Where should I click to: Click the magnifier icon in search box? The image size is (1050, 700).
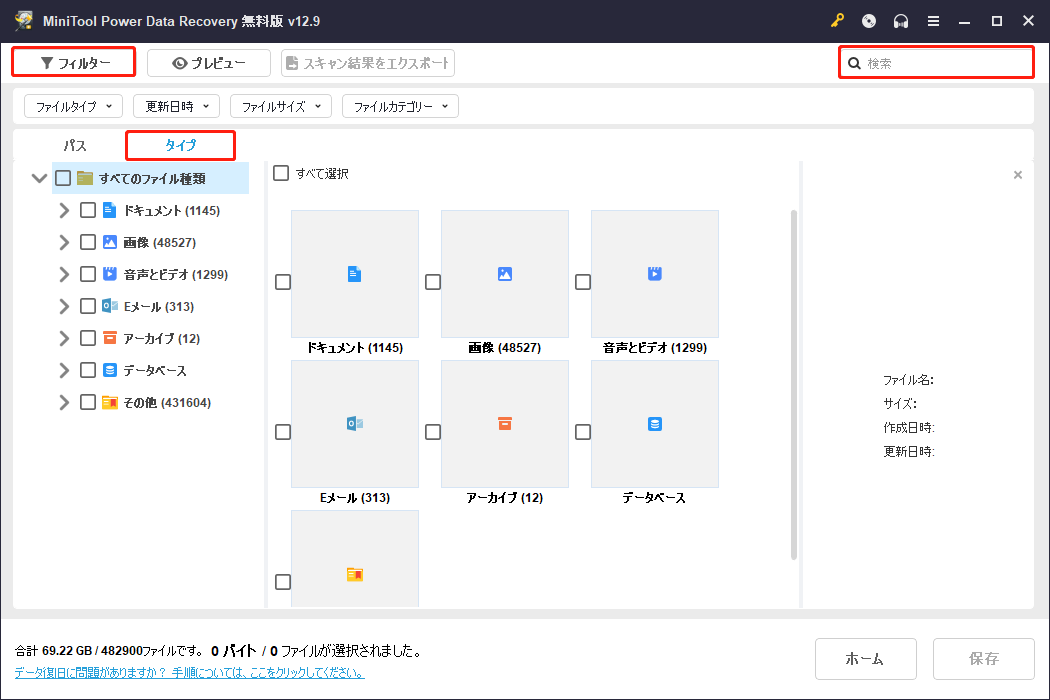pos(854,64)
